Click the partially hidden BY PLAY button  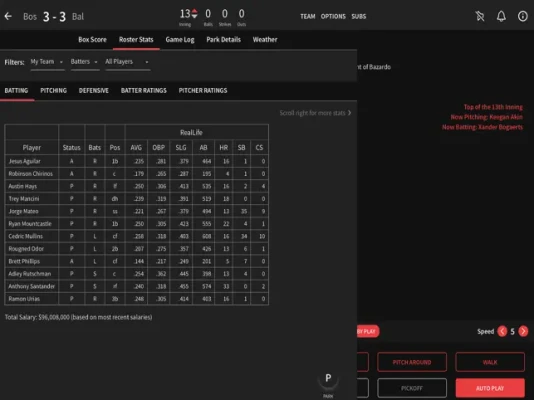(x=368, y=331)
